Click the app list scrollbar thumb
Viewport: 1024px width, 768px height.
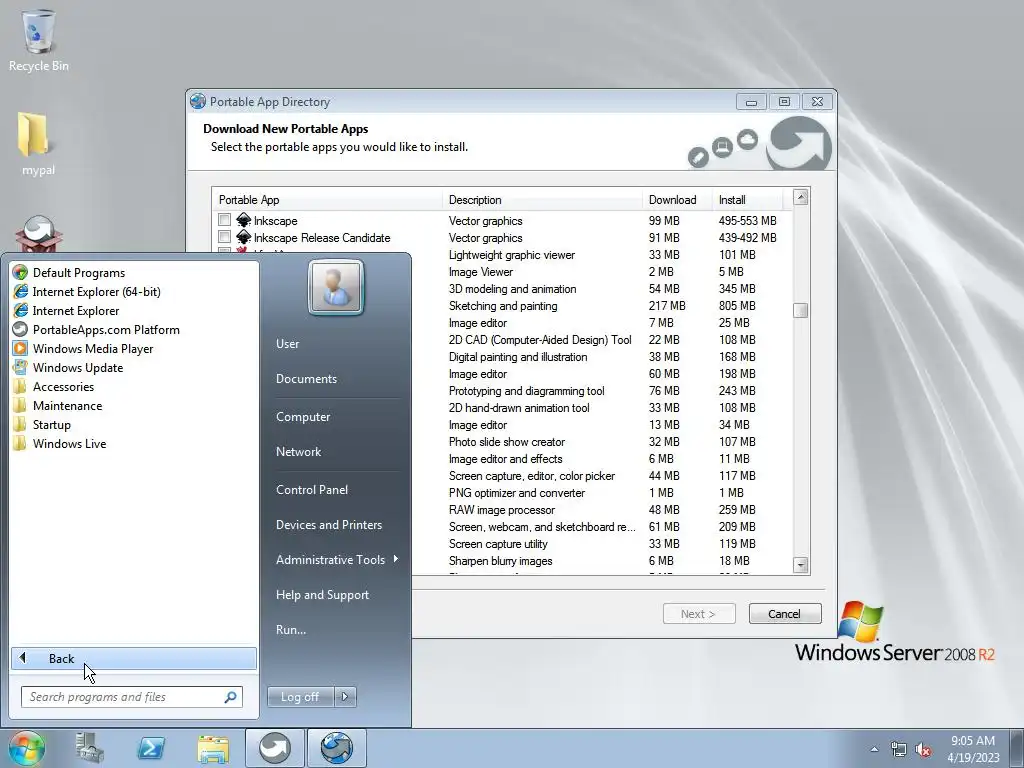pyautogui.click(x=801, y=311)
